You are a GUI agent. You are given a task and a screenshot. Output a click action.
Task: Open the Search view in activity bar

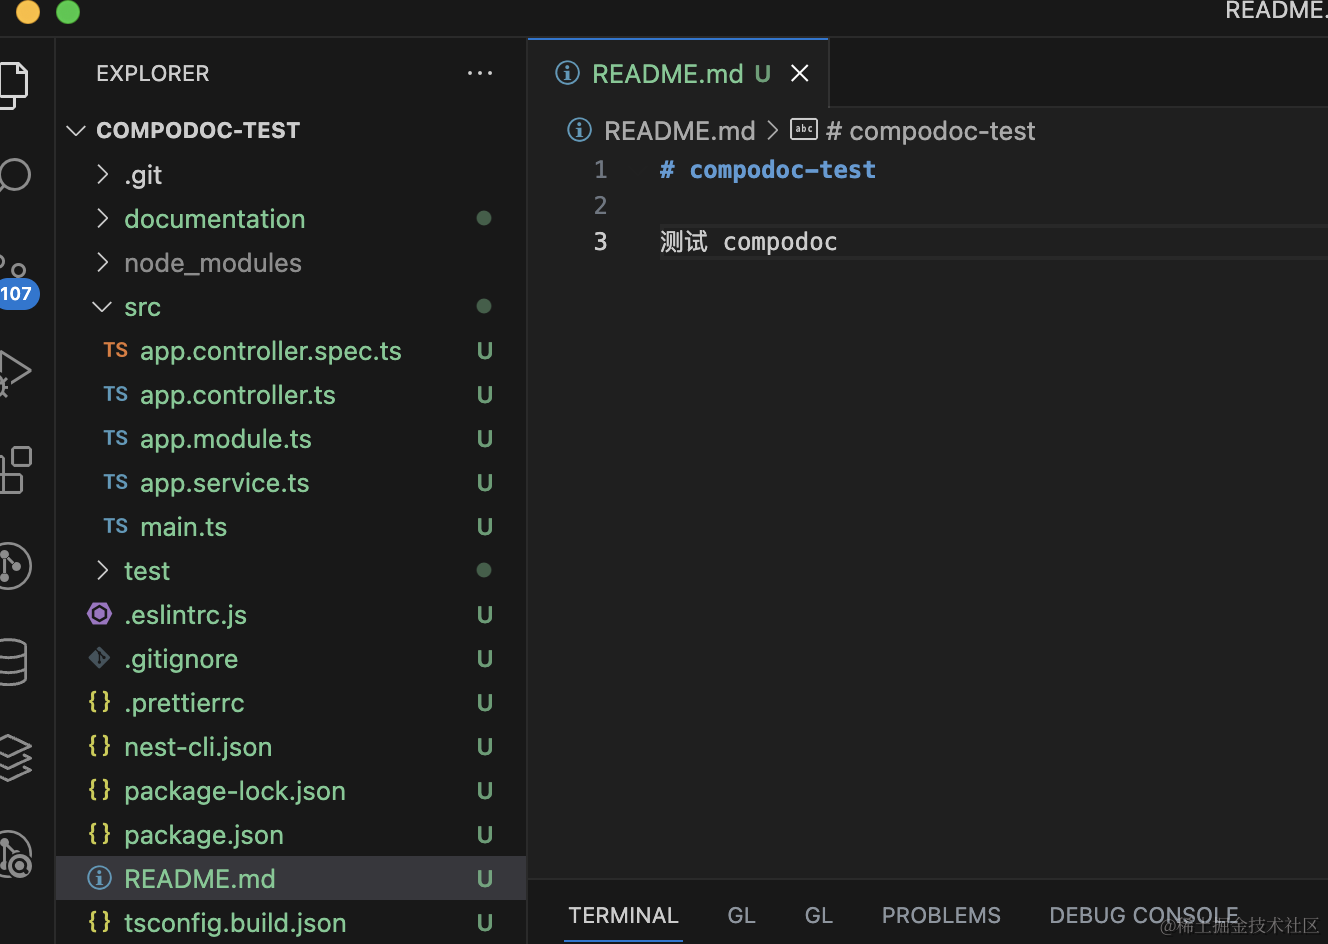[14, 176]
